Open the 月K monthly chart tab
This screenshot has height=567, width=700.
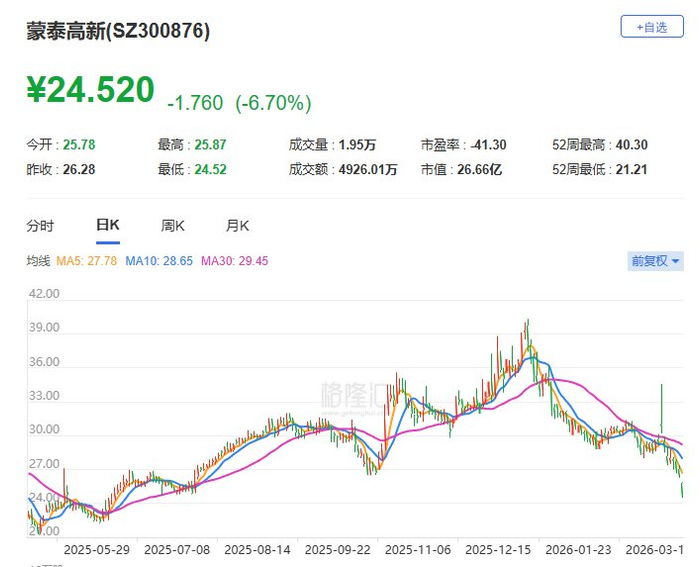point(237,225)
